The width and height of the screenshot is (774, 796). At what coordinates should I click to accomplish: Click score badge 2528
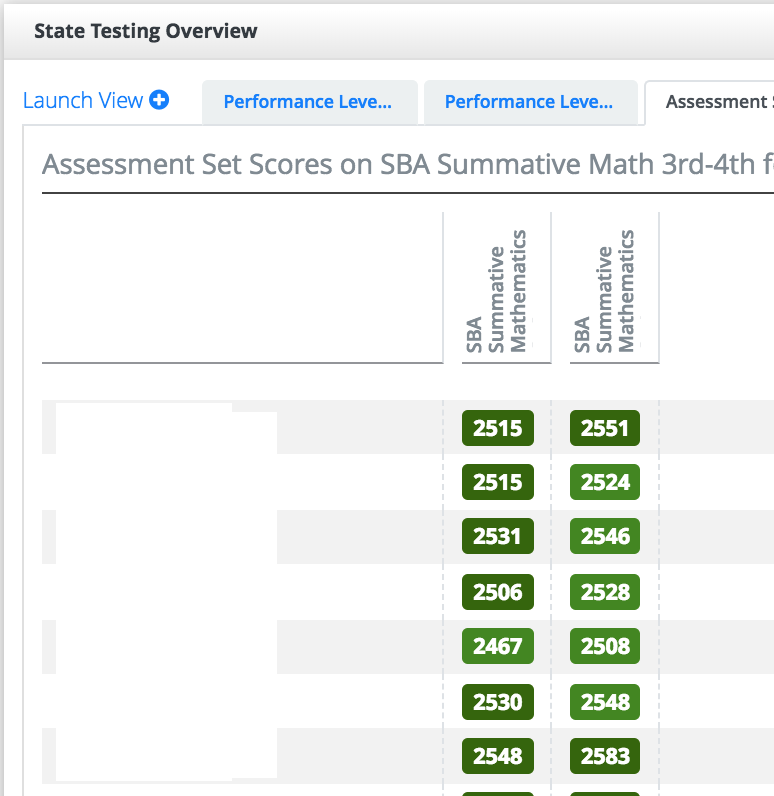click(x=604, y=592)
